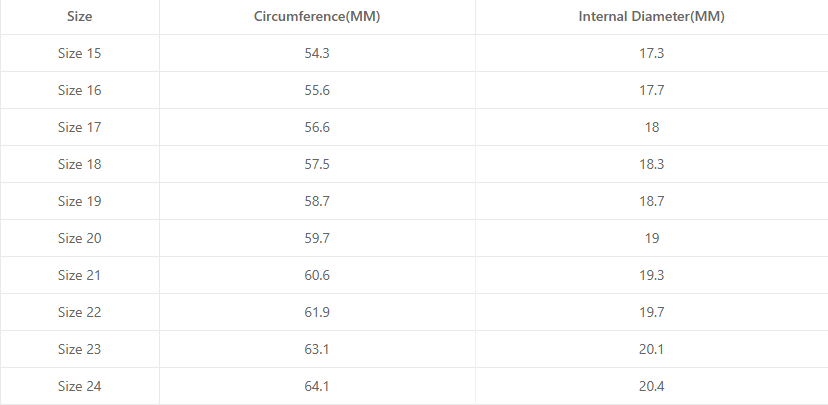This screenshot has width=828, height=405.
Task: Click the Internal Diameter(MM) column header
Action: point(652,16)
